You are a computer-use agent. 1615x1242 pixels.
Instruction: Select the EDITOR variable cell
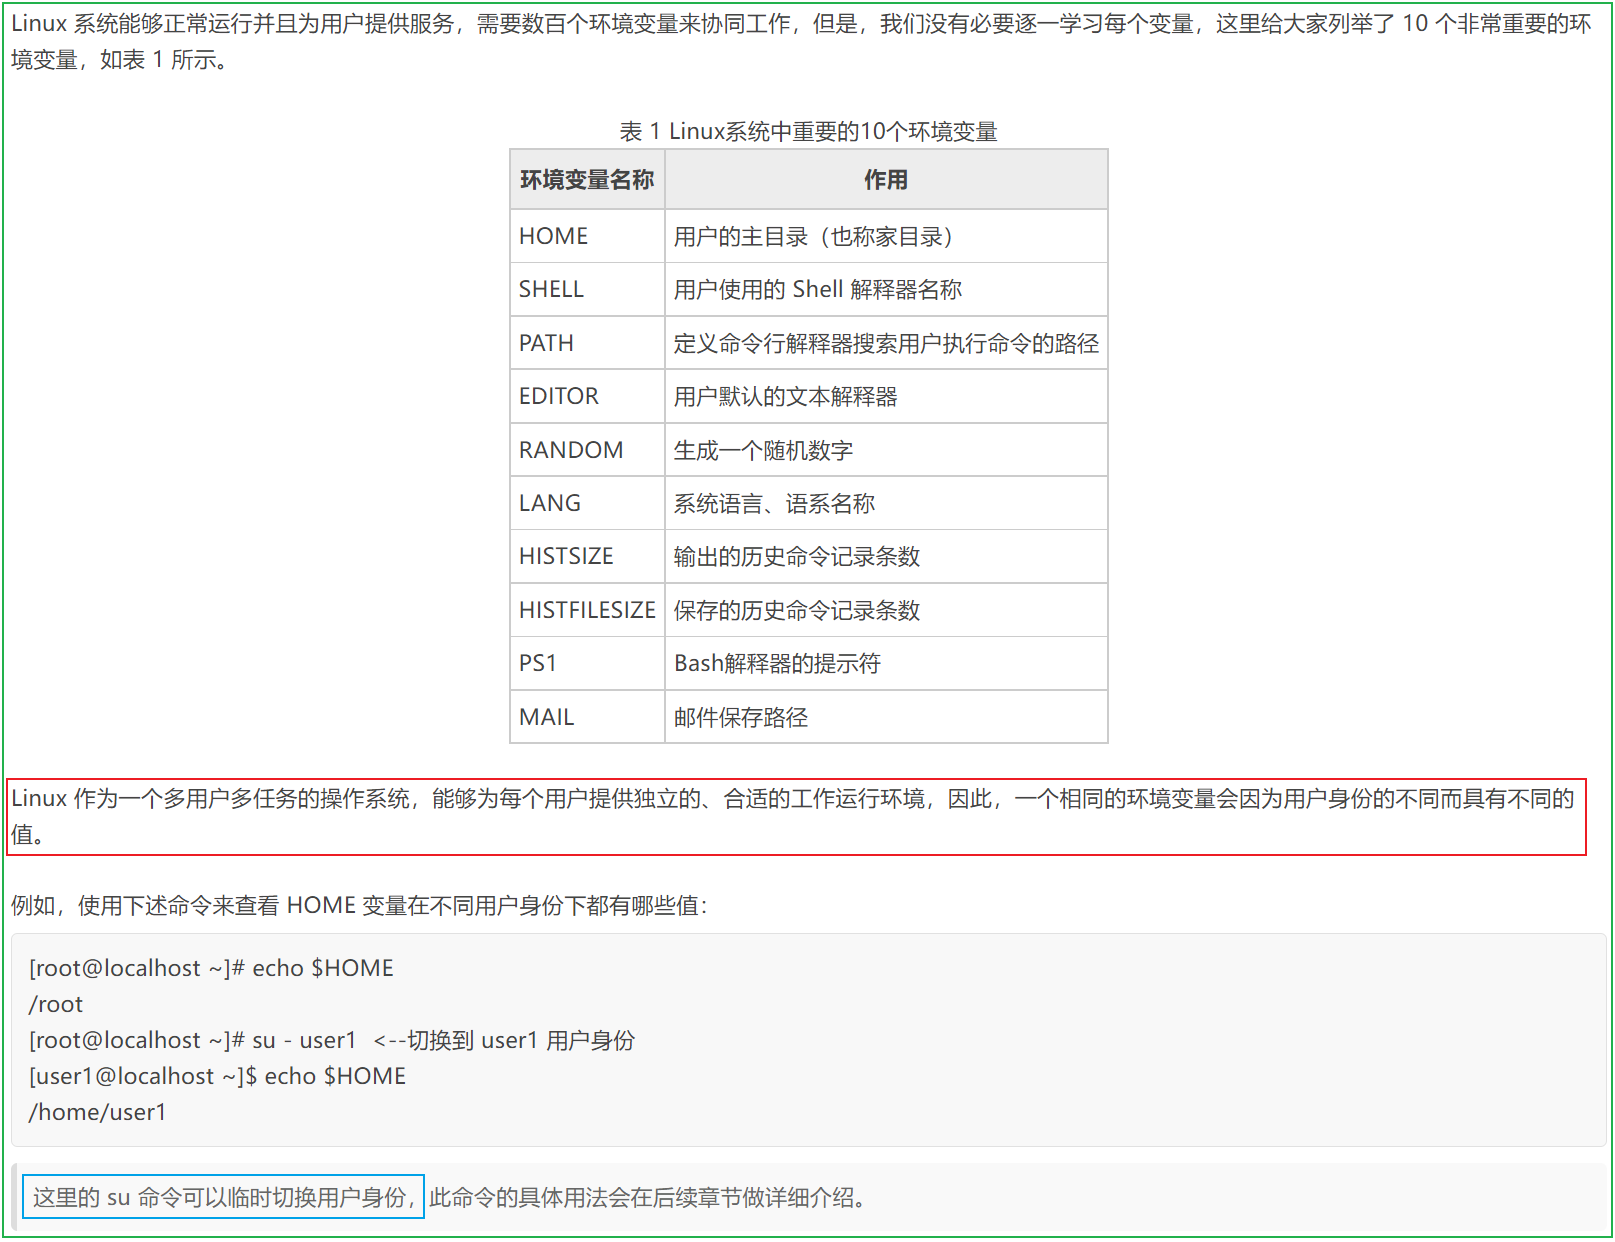point(587,396)
